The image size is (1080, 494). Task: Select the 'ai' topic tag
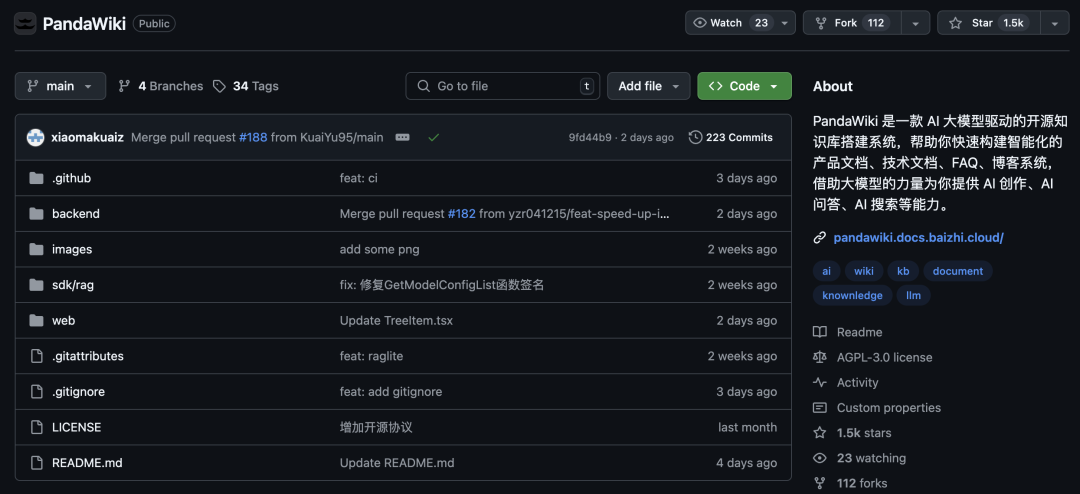[827, 271]
